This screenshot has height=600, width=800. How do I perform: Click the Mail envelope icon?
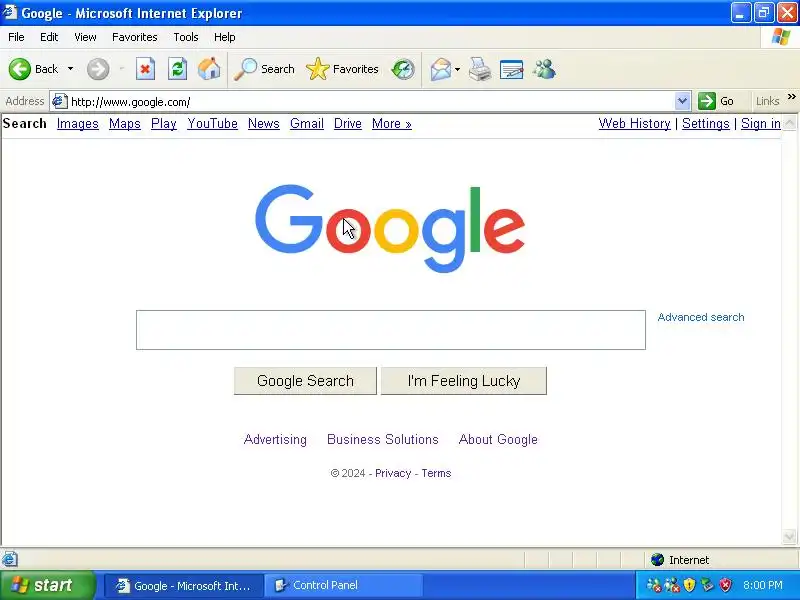(440, 69)
